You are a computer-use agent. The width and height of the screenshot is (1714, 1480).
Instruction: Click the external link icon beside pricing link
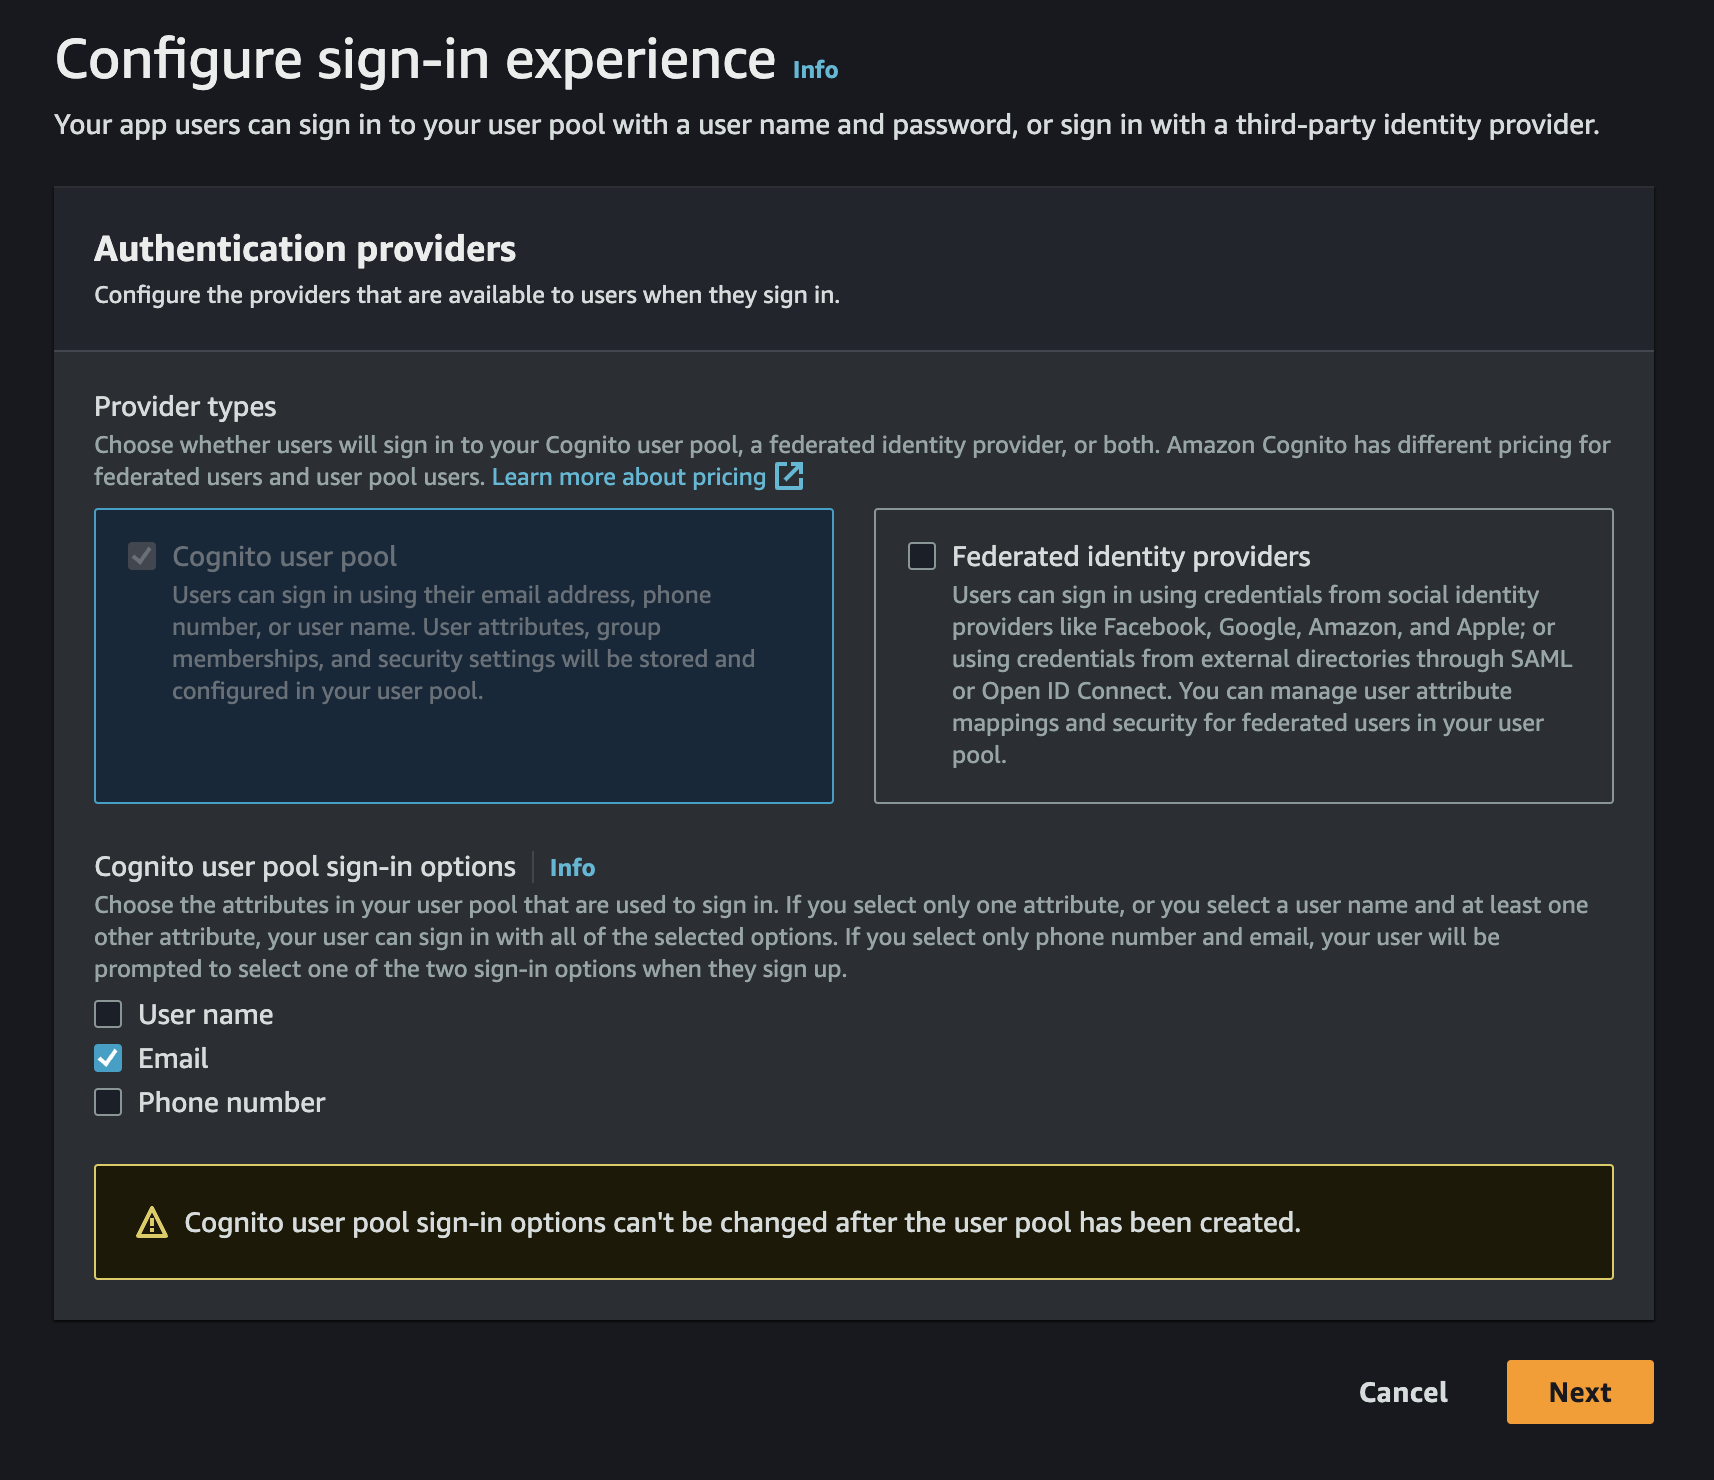pos(790,477)
